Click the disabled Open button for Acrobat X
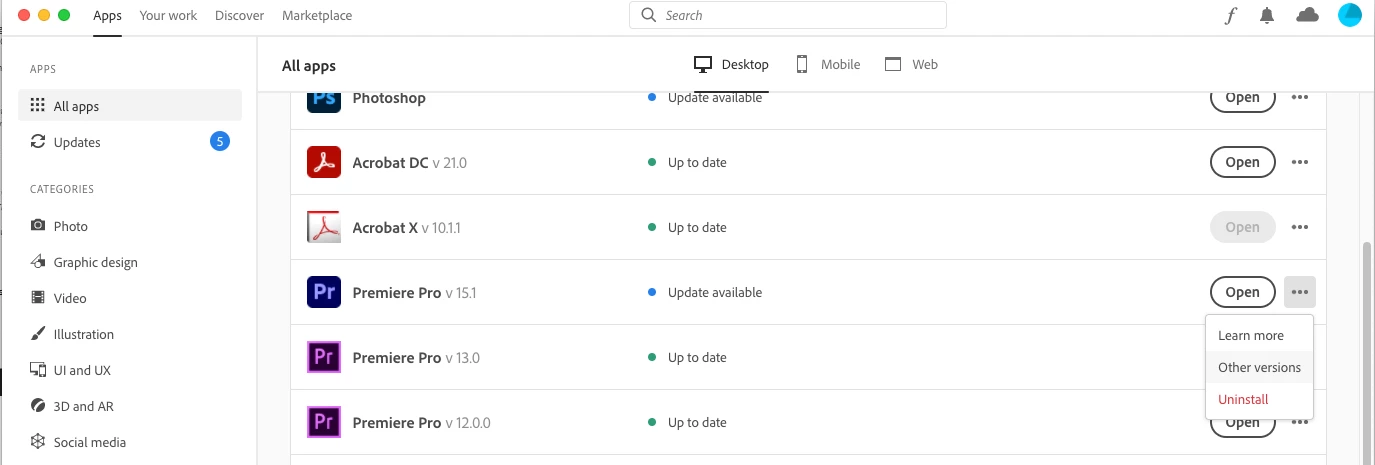1375x465 pixels. coord(1242,227)
